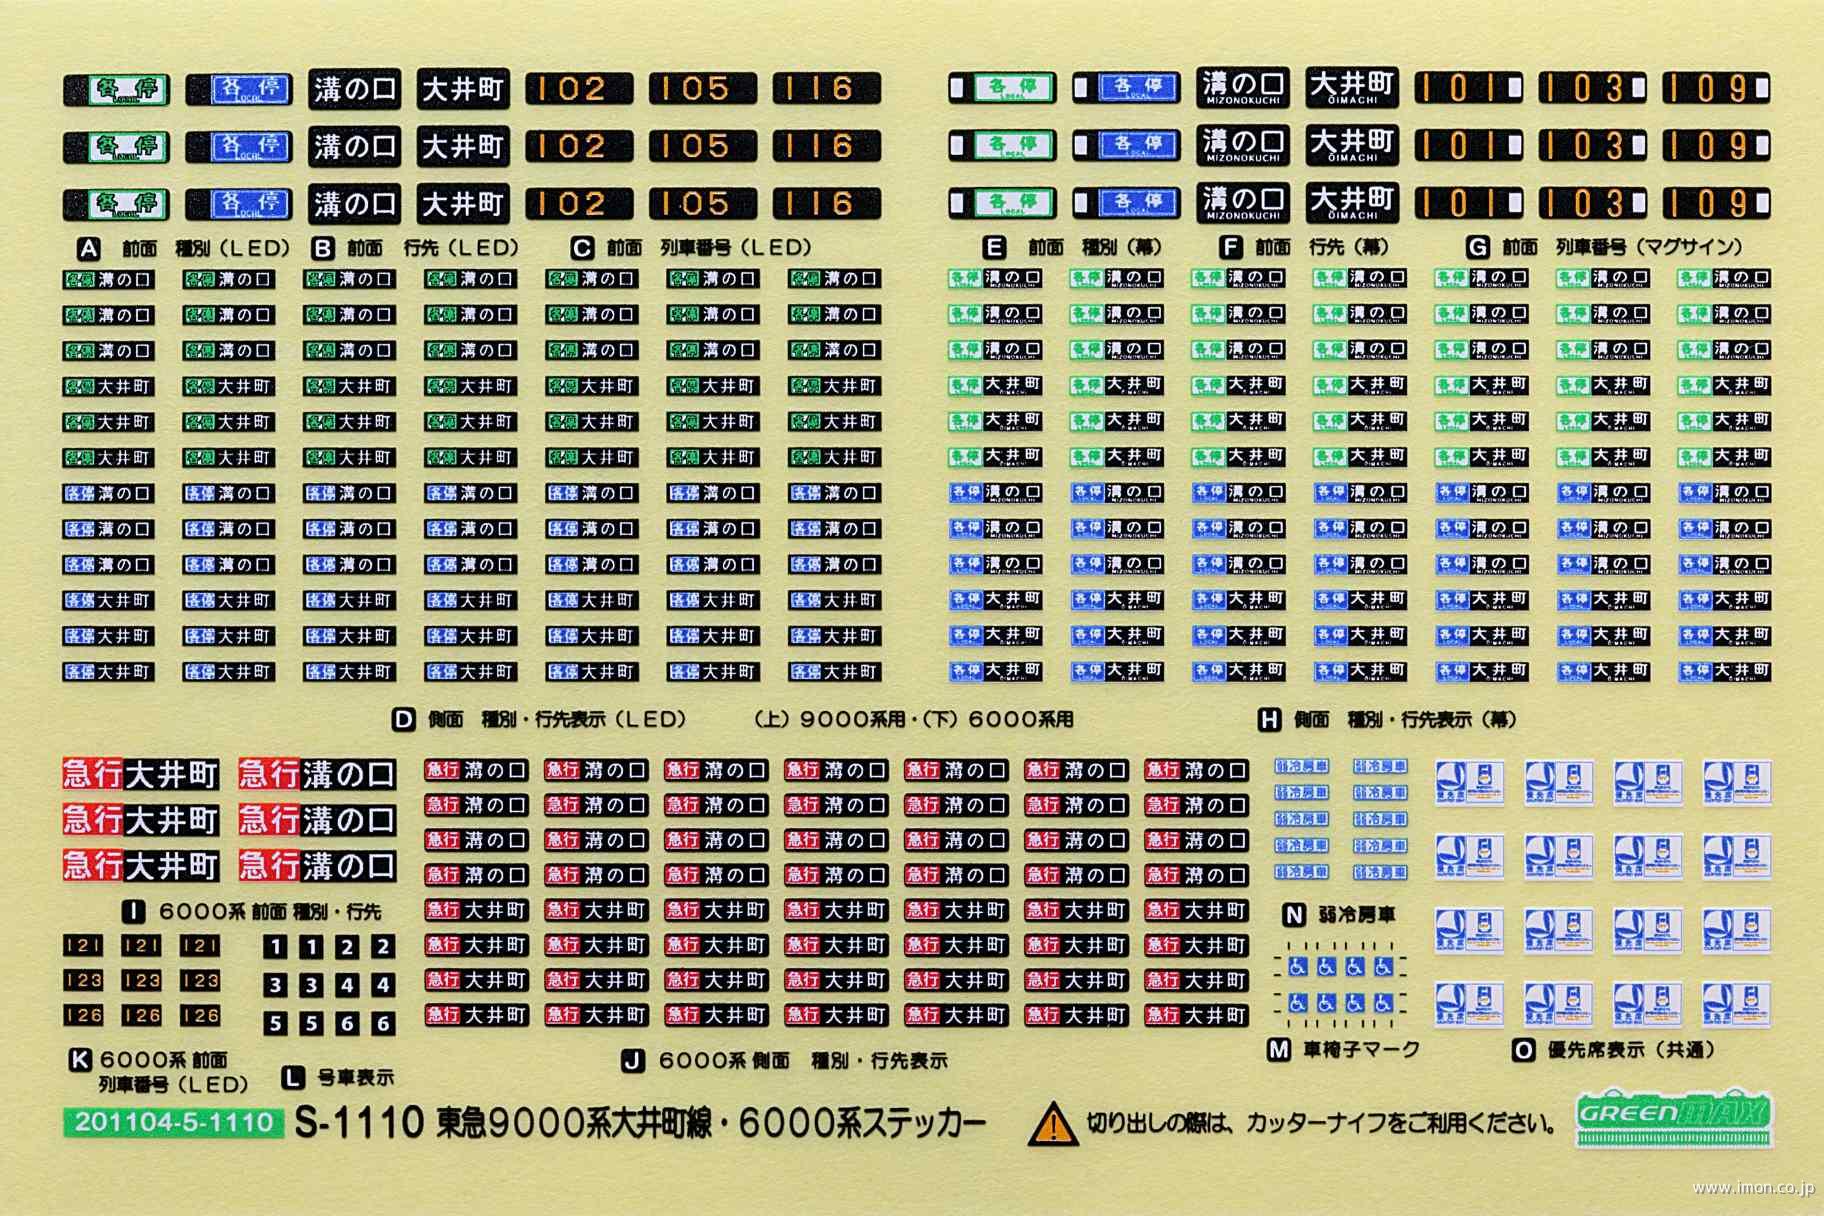This screenshot has width=1824, height=1216.
Task: Click section label N 弱冷房車
Action: 1338,915
